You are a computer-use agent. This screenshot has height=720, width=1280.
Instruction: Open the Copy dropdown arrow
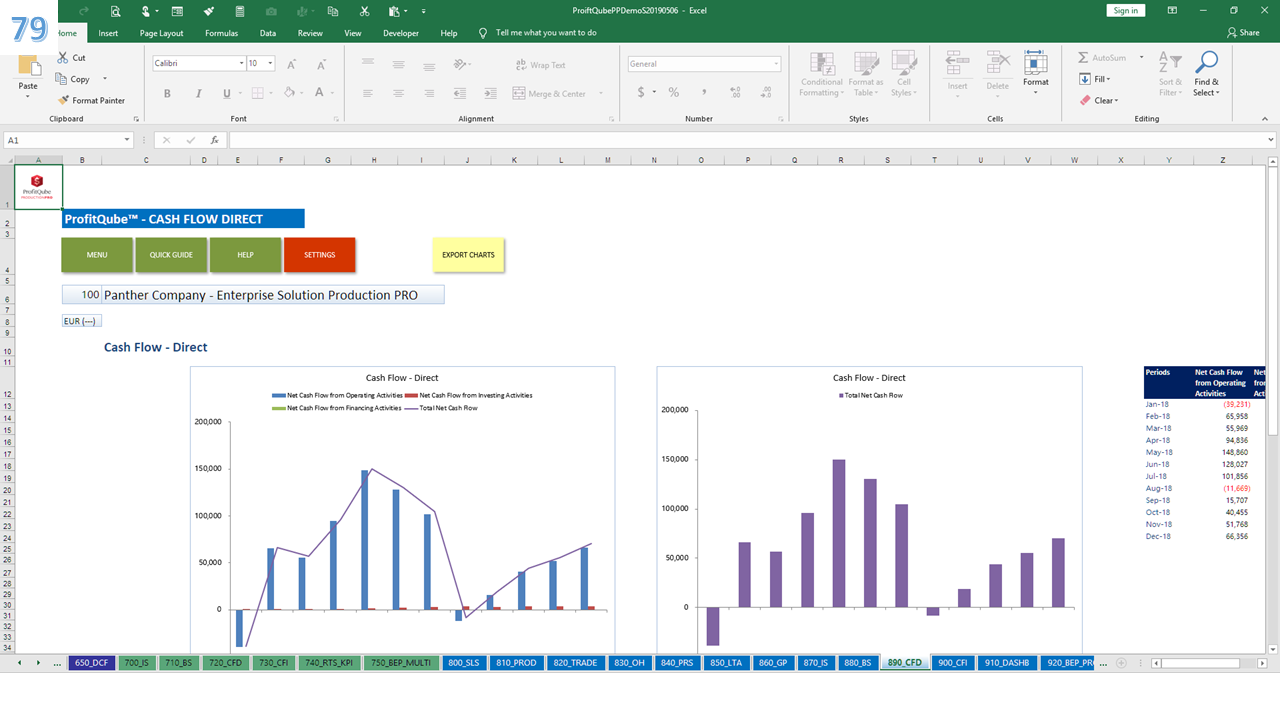105,79
